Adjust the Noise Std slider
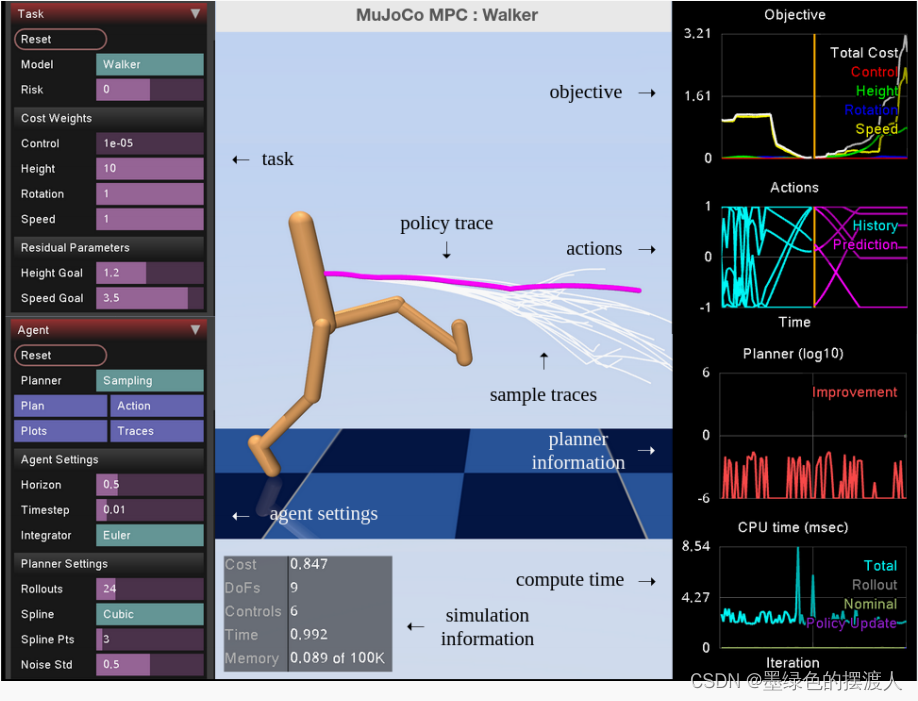This screenshot has height=701, width=918. (150, 665)
